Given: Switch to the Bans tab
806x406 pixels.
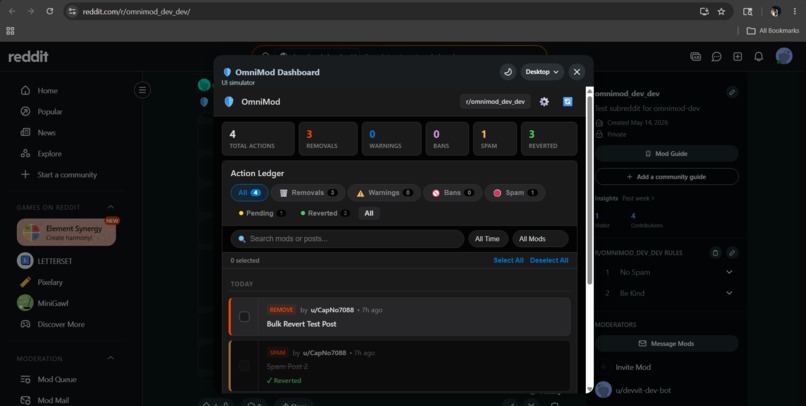Looking at the screenshot, I should tap(452, 193).
